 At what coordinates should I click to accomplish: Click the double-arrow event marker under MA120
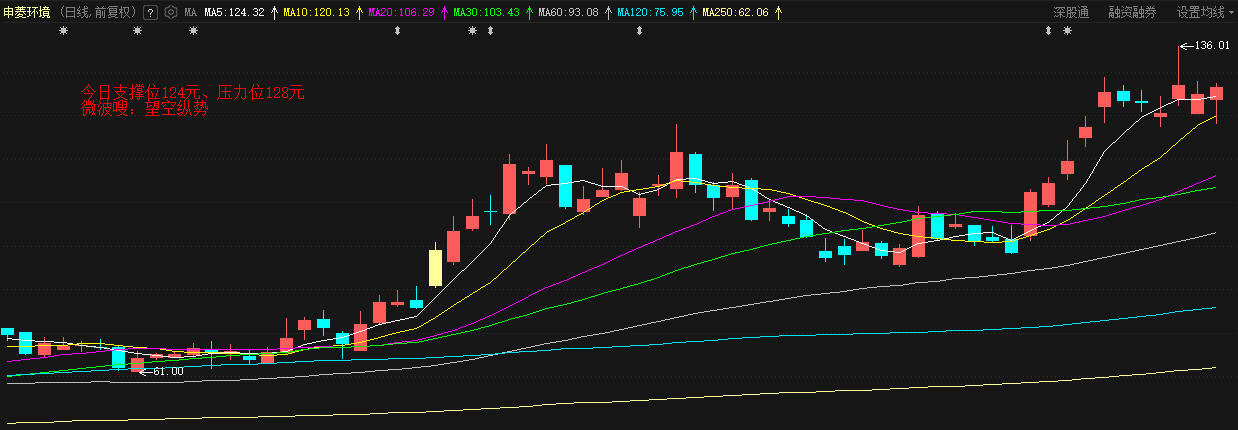[x=639, y=31]
